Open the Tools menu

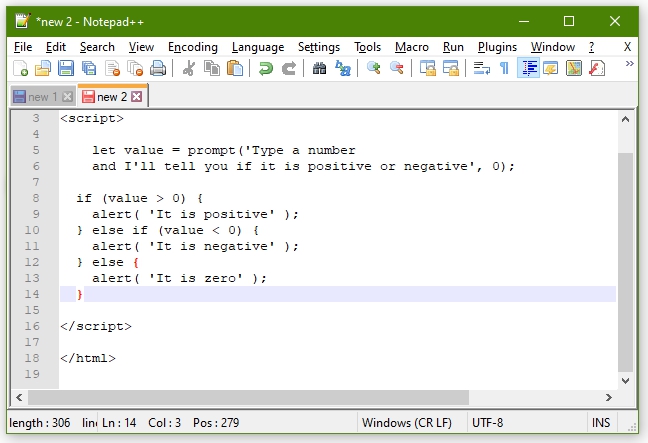coord(367,47)
